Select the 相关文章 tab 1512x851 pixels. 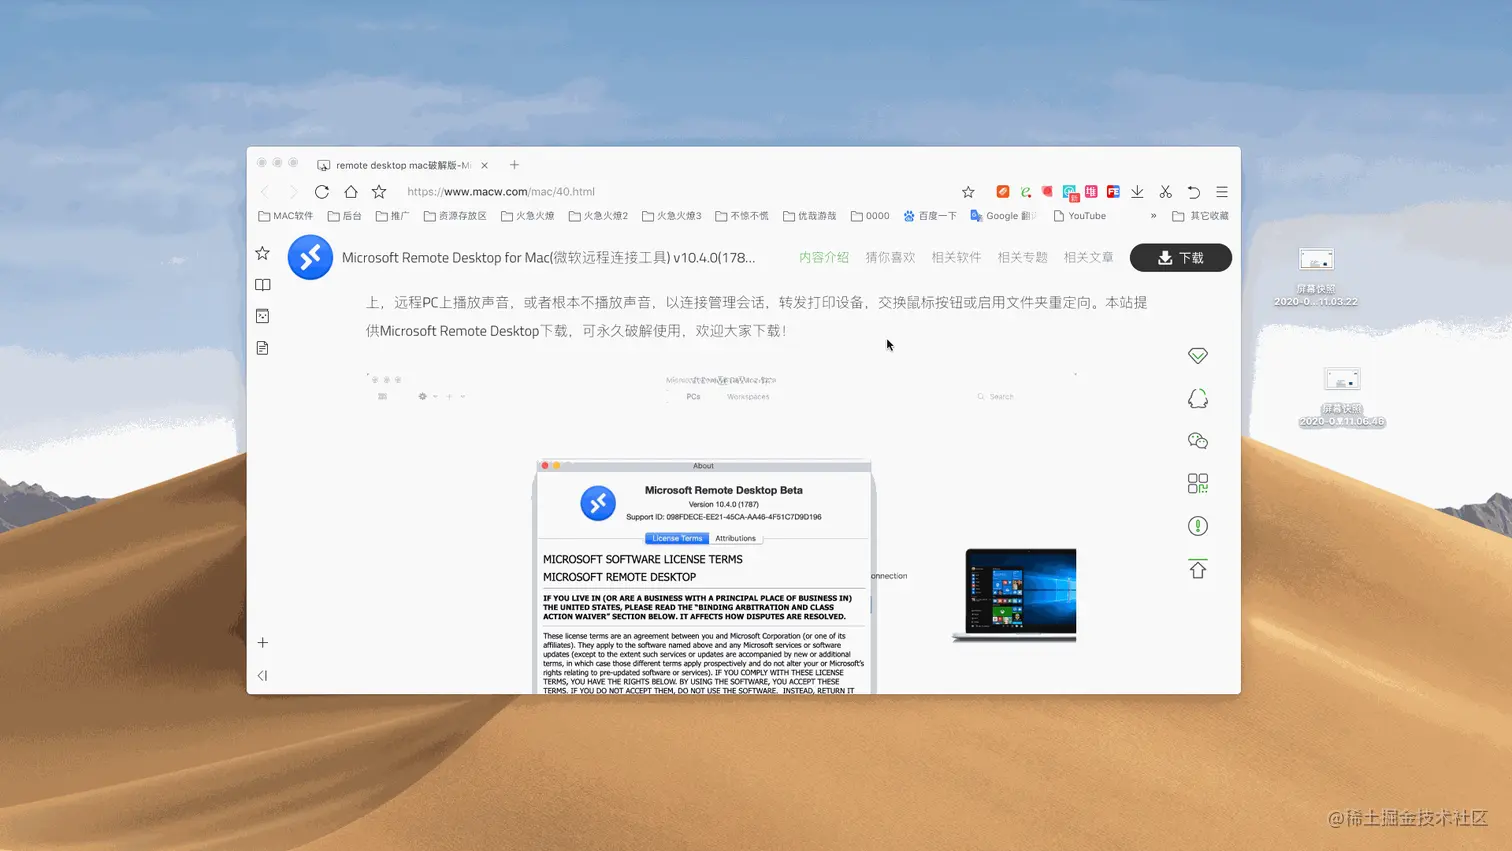click(x=1089, y=258)
